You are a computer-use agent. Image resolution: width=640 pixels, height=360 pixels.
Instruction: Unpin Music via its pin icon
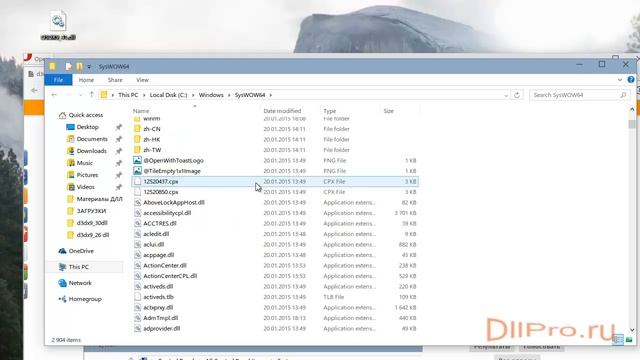[x=118, y=163]
